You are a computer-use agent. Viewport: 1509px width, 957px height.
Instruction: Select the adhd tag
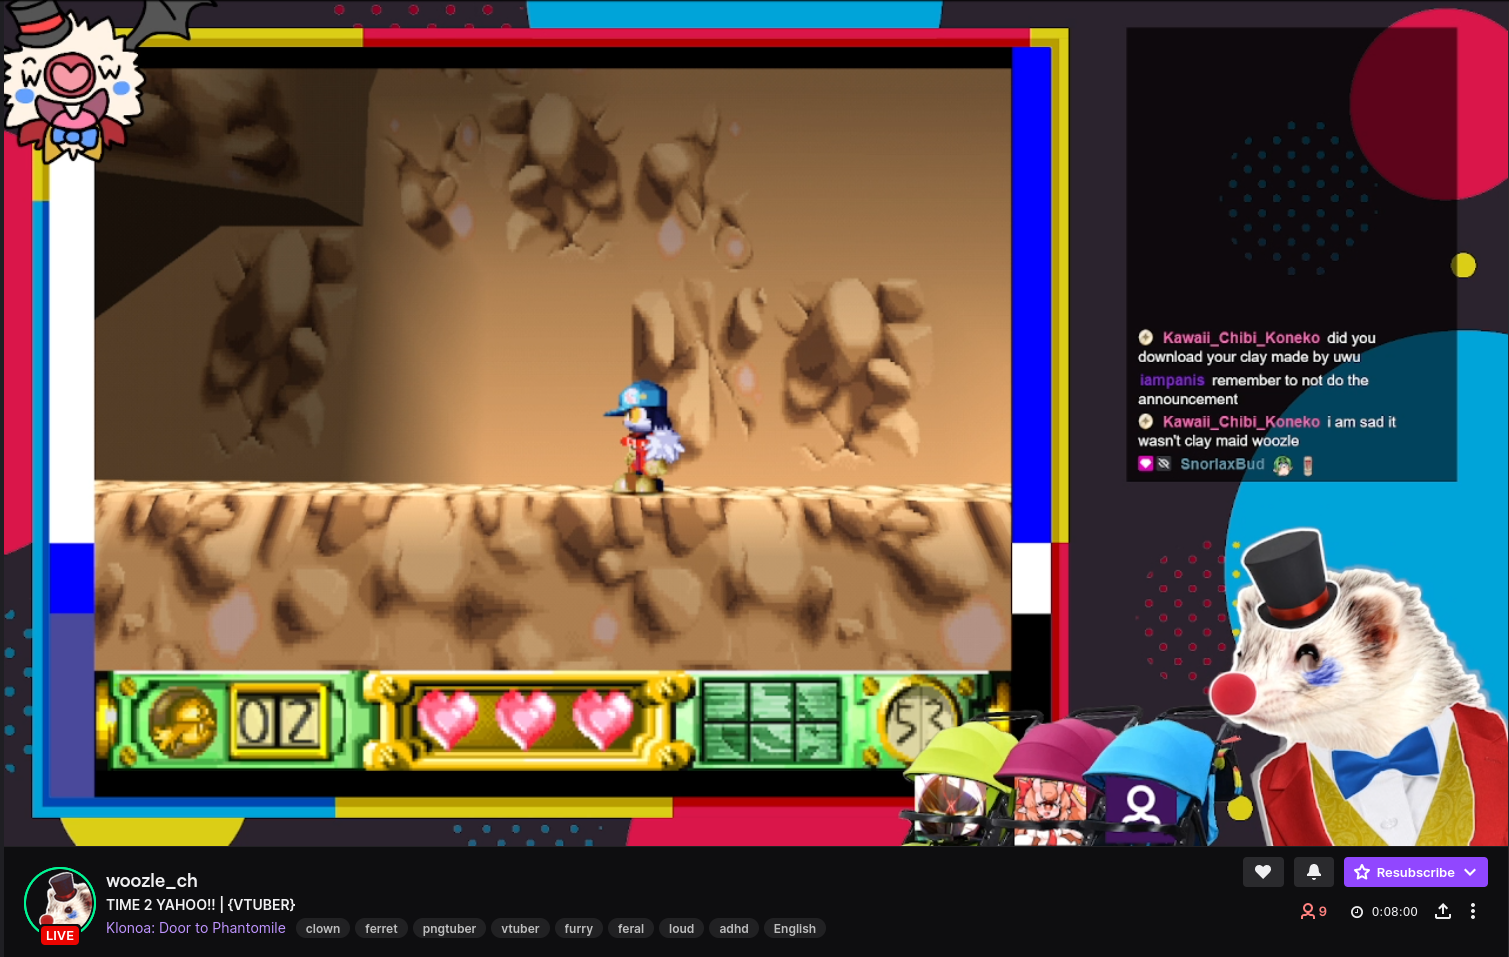click(x=734, y=929)
